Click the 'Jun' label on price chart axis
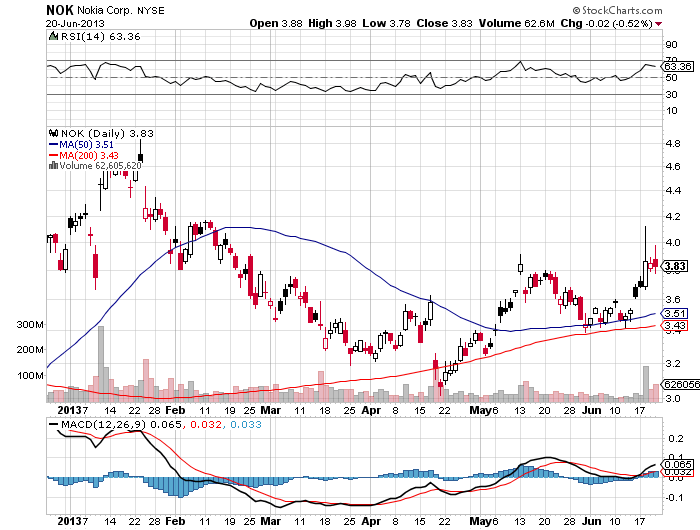This screenshot has width=700, height=530. 592,410
